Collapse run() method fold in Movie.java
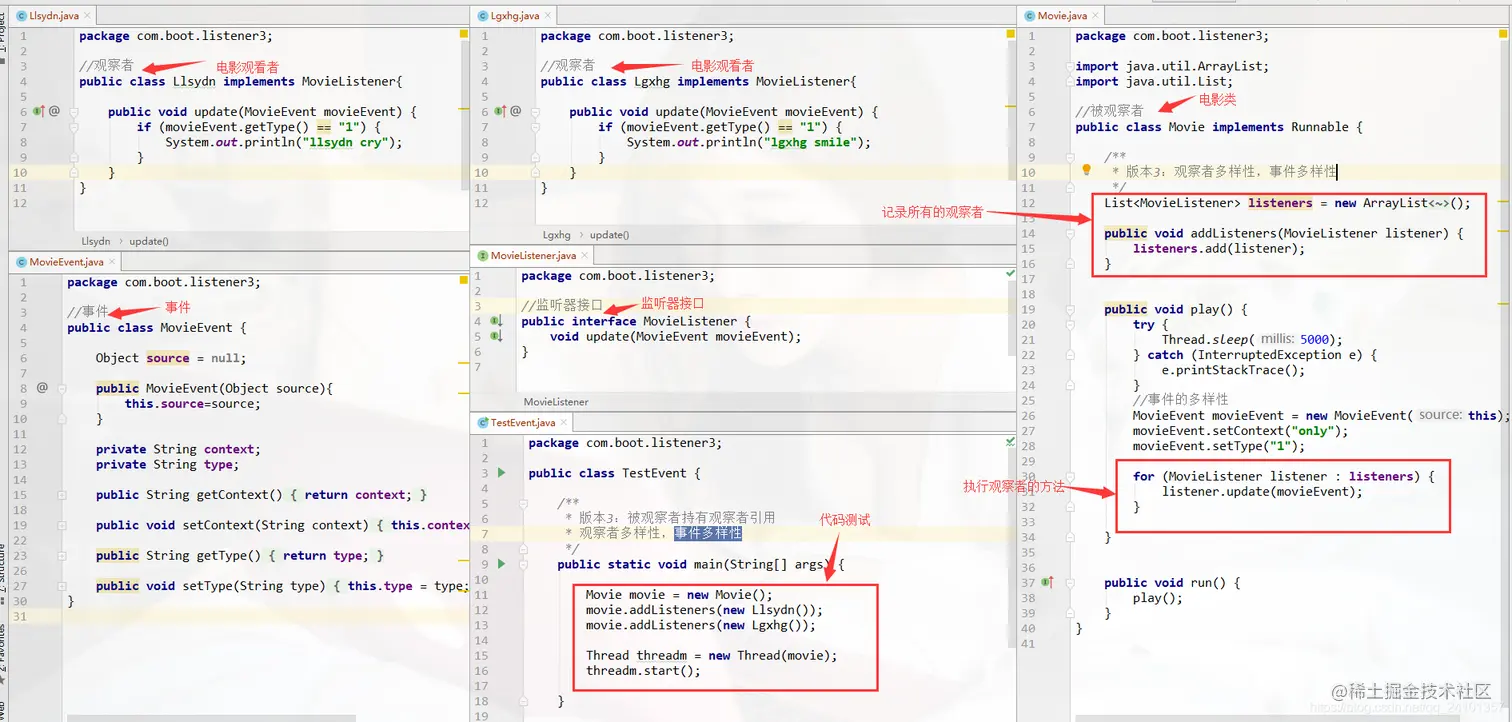The width and height of the screenshot is (1512, 722). 1070,582
